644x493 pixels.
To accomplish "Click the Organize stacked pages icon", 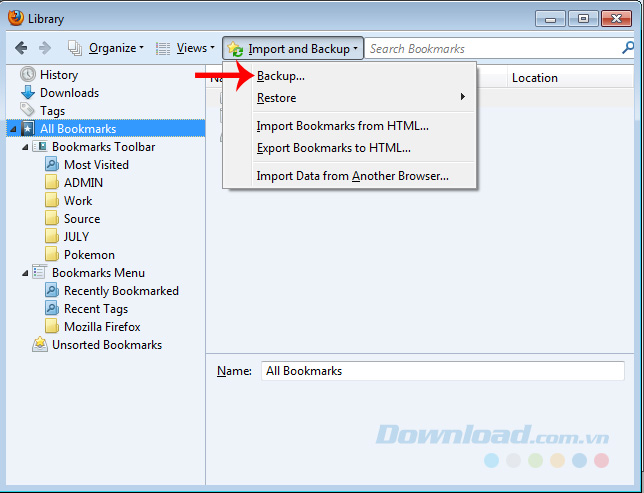I will (x=75, y=48).
